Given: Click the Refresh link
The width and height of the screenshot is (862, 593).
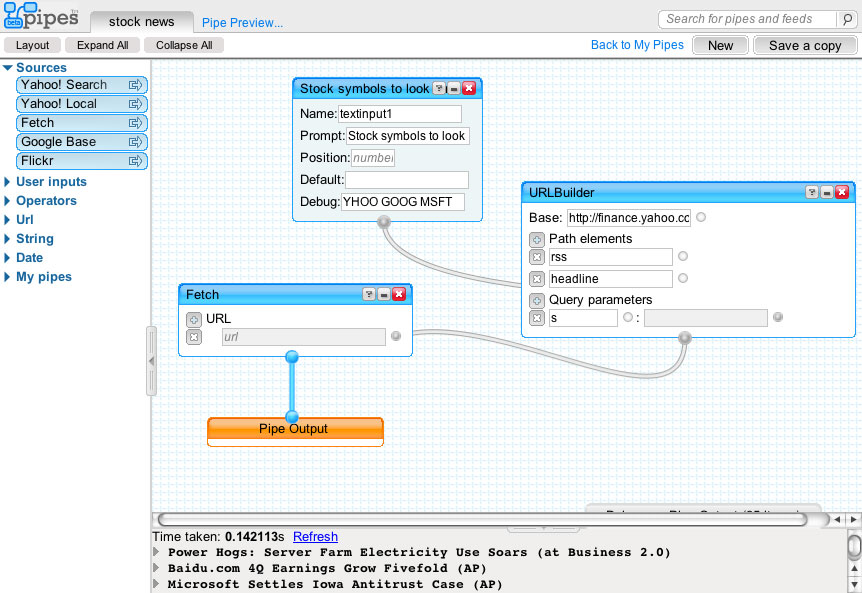Looking at the screenshot, I should 316,536.
